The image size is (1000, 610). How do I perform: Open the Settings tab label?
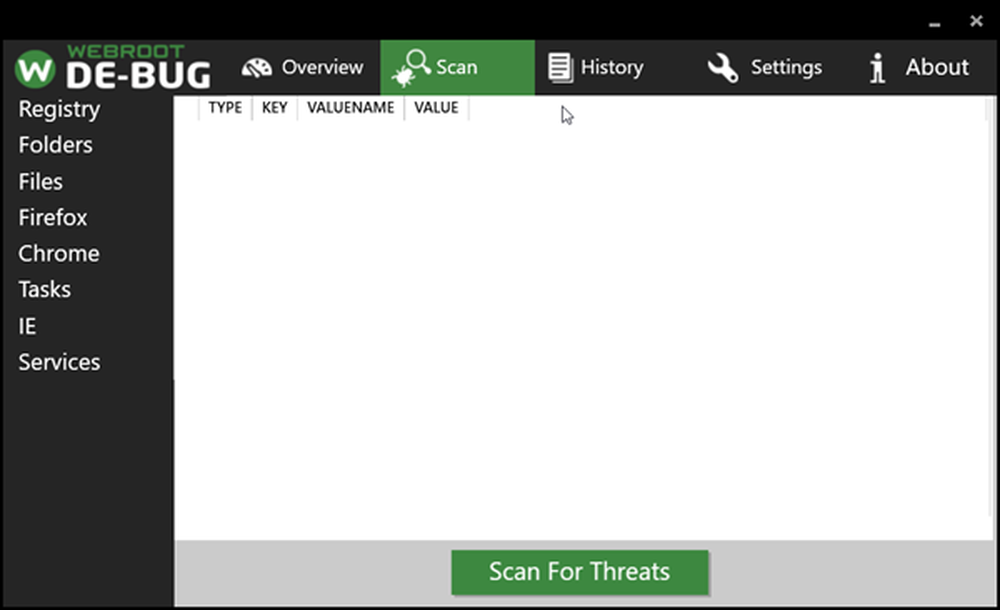[x=786, y=68]
